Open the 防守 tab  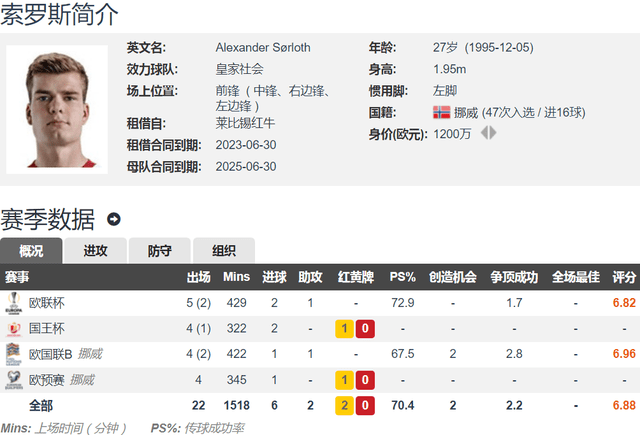[x=160, y=251]
